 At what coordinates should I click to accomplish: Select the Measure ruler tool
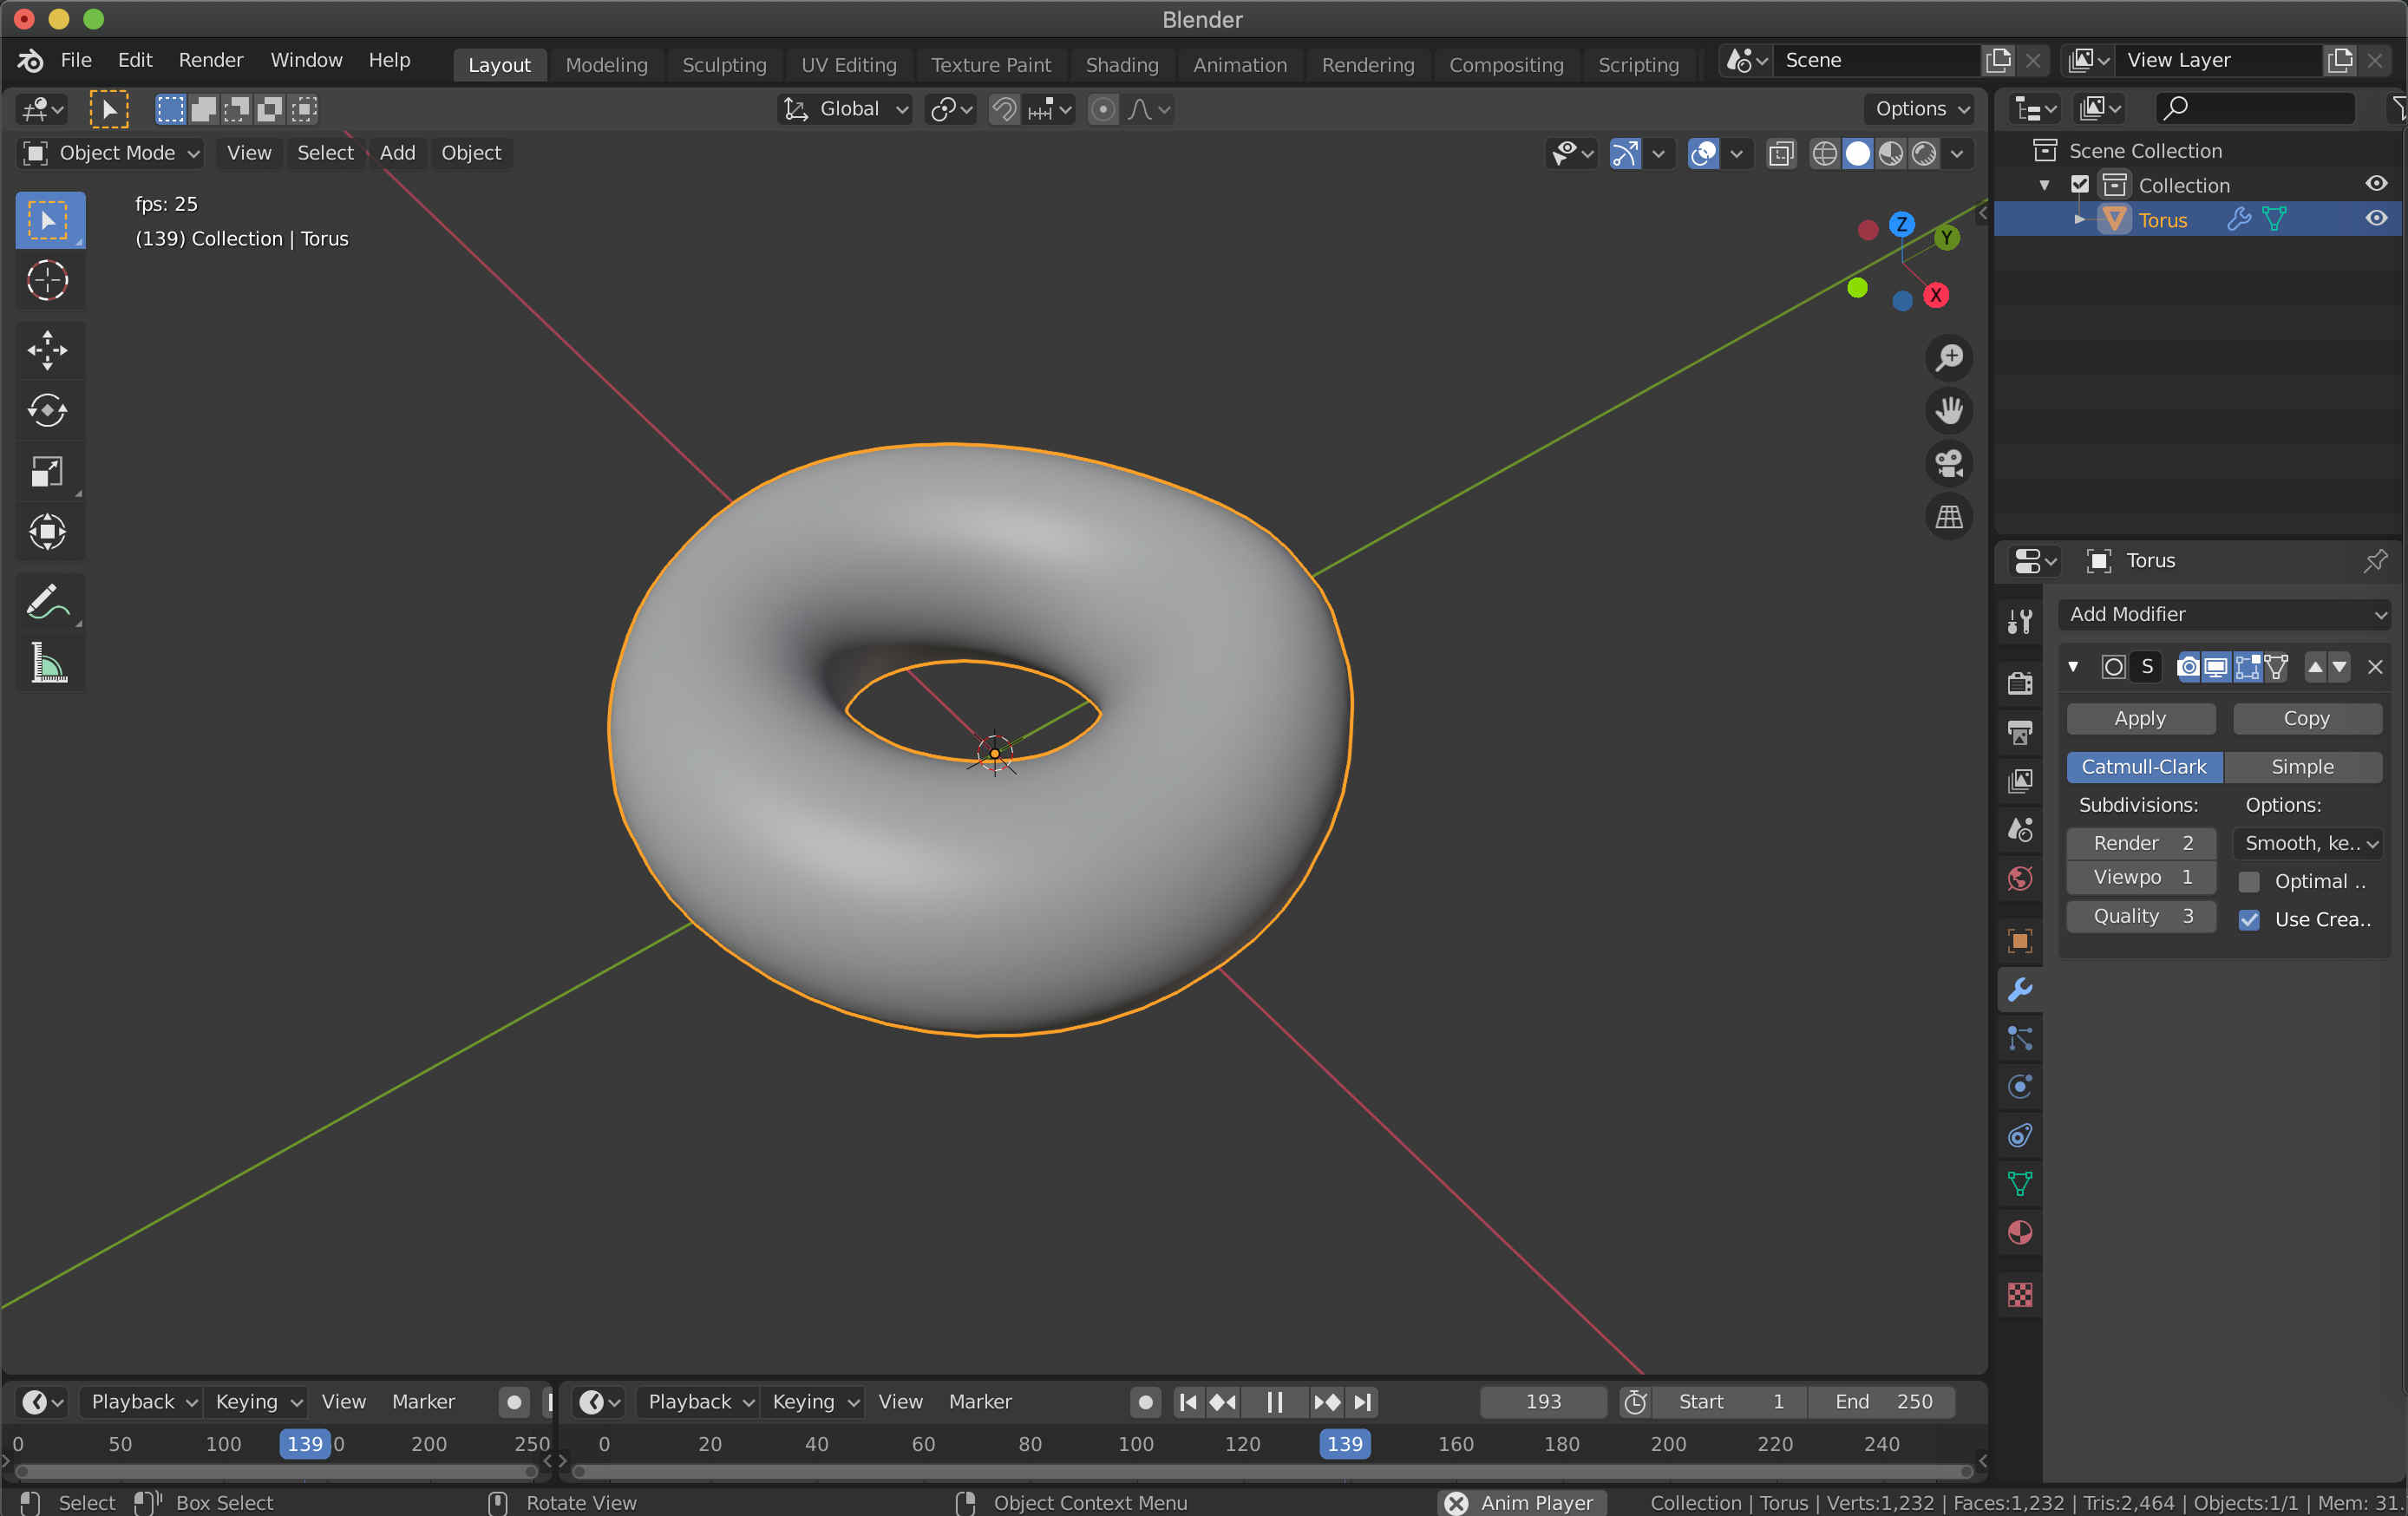coord(47,663)
